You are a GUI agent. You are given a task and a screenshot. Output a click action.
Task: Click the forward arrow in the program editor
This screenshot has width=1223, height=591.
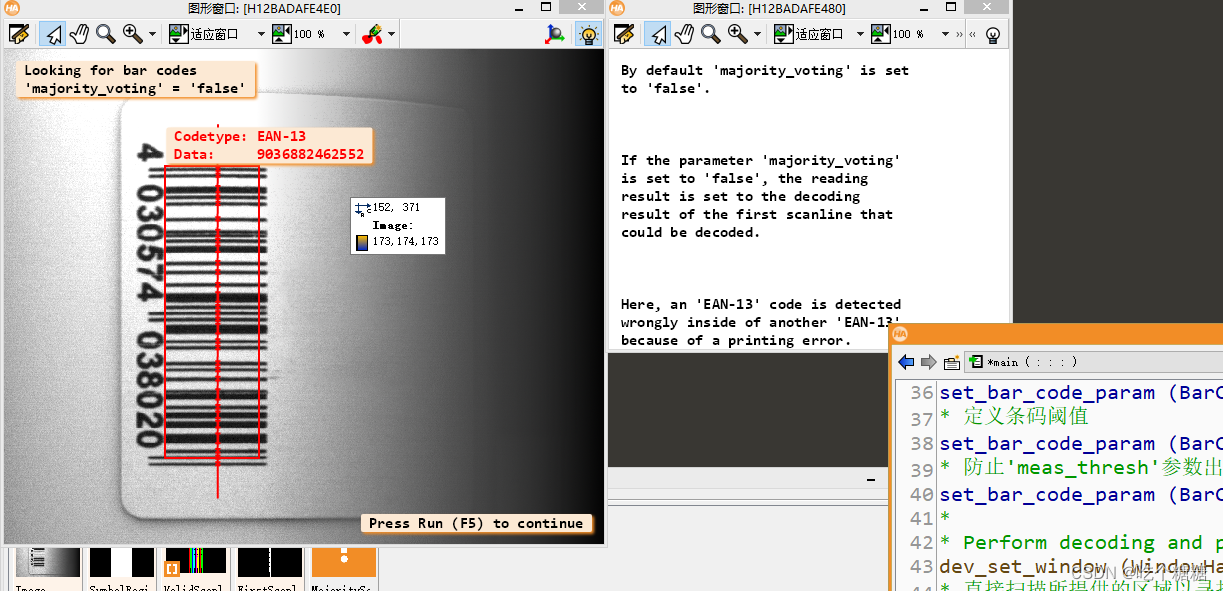point(928,362)
